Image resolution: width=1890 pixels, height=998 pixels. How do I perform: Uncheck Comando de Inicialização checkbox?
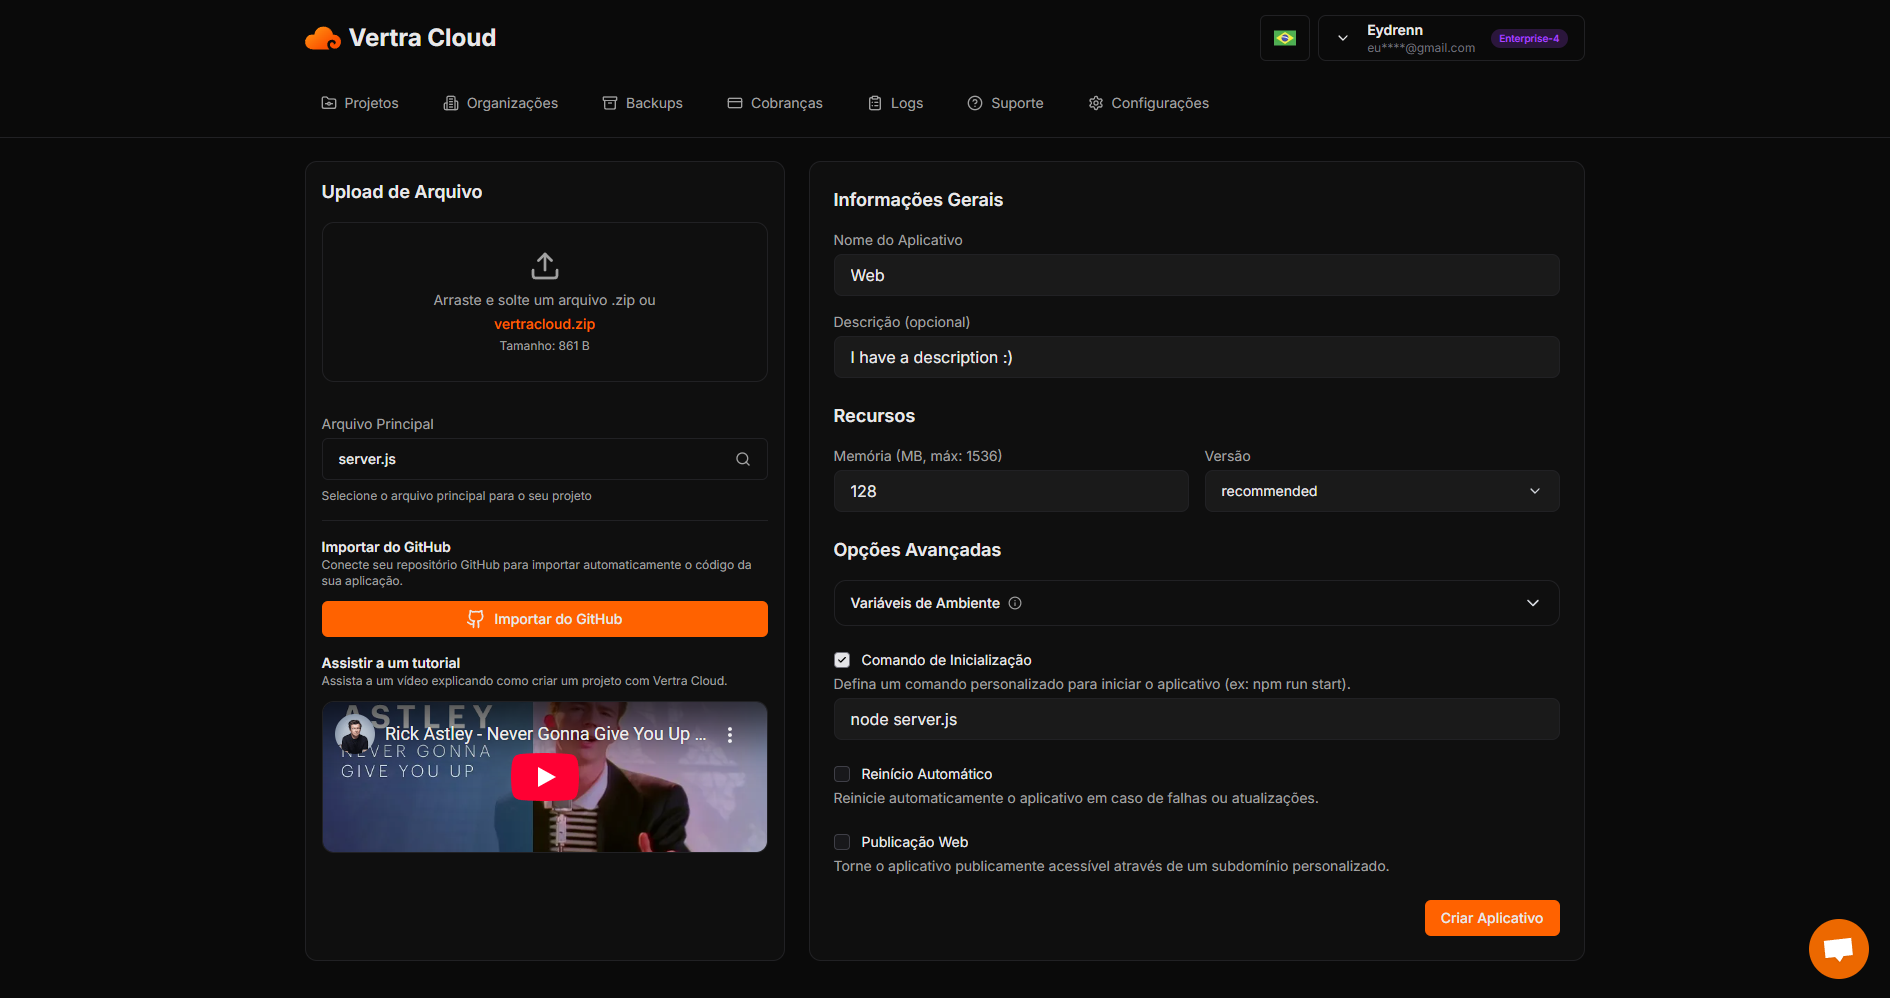[842, 660]
